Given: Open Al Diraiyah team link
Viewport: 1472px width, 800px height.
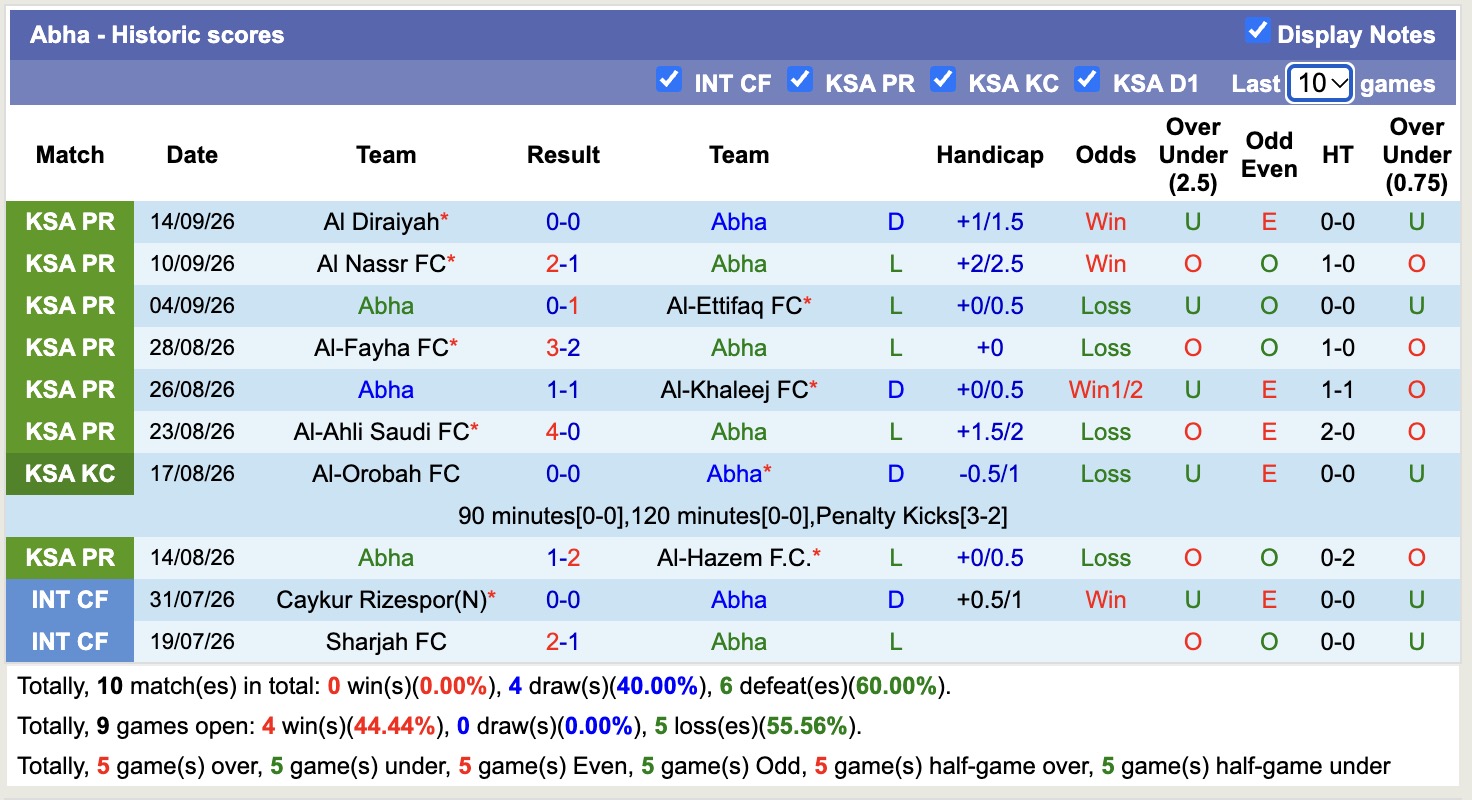Looking at the screenshot, I should (x=381, y=222).
